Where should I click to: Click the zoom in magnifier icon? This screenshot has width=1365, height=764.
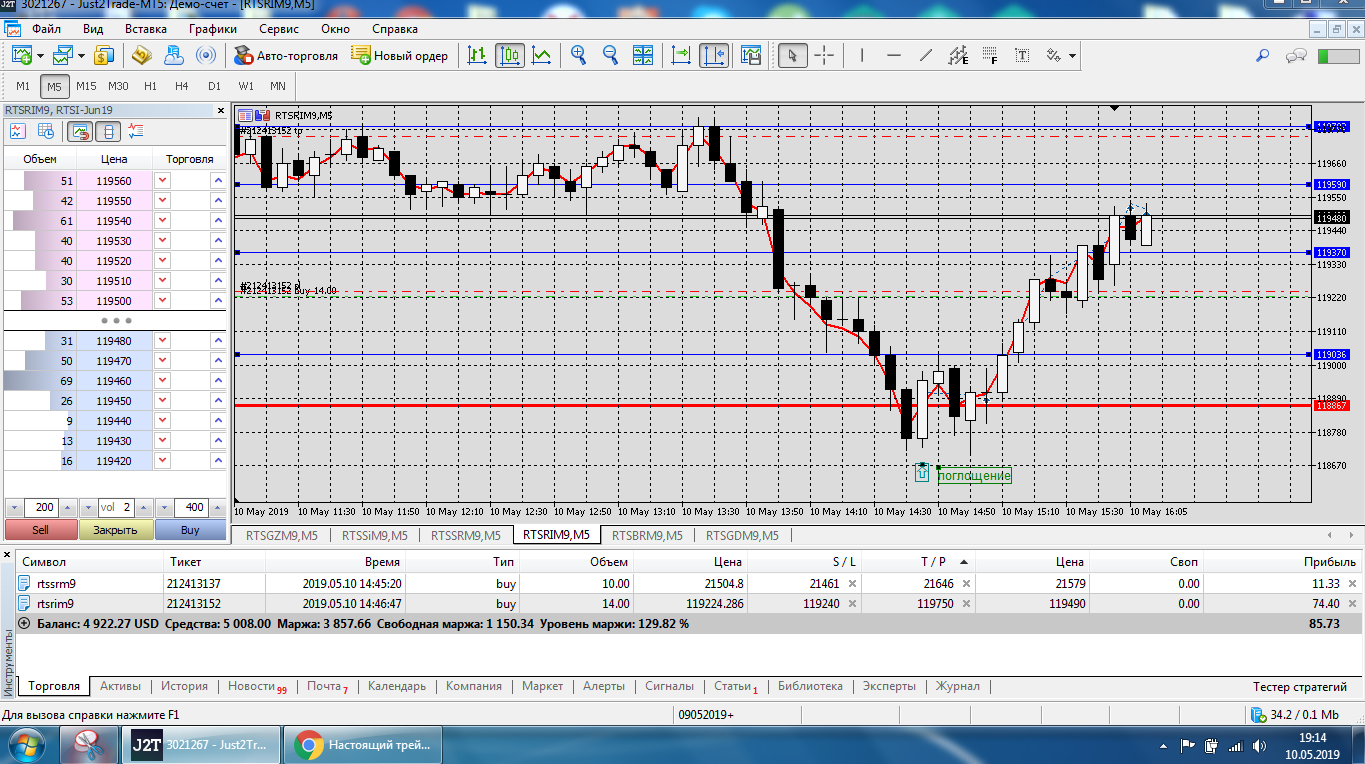pyautogui.click(x=578, y=56)
